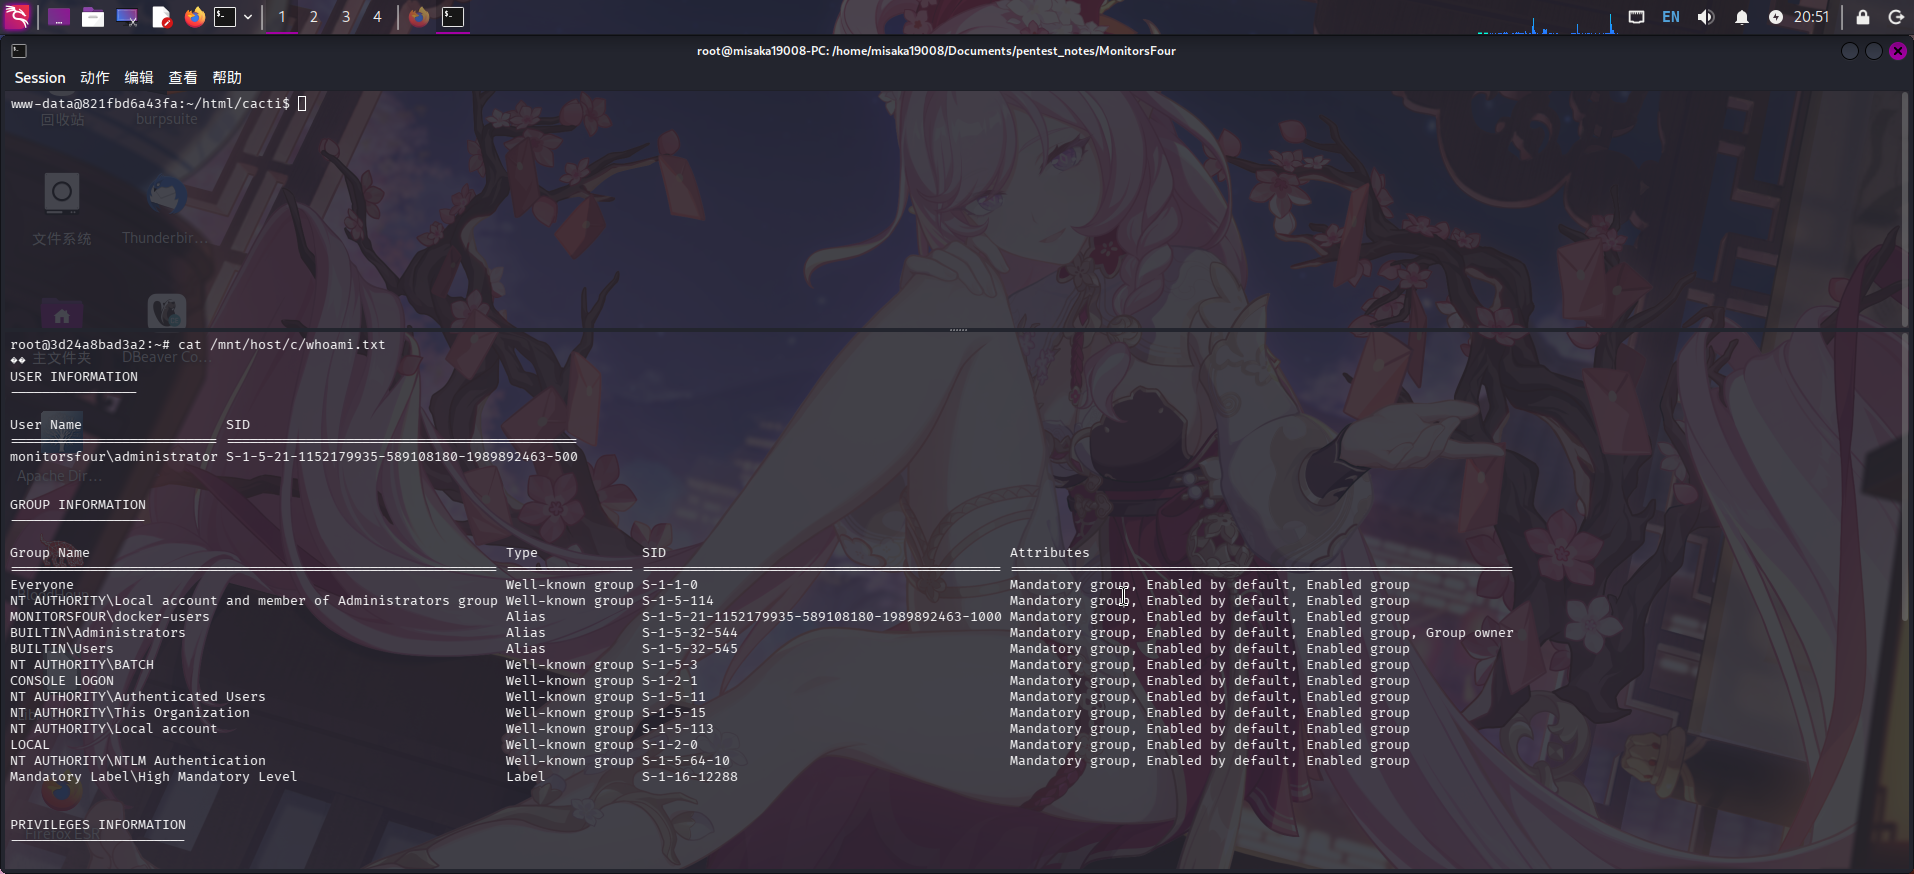Click the log out icon
1914x874 pixels.
coord(1896,17)
